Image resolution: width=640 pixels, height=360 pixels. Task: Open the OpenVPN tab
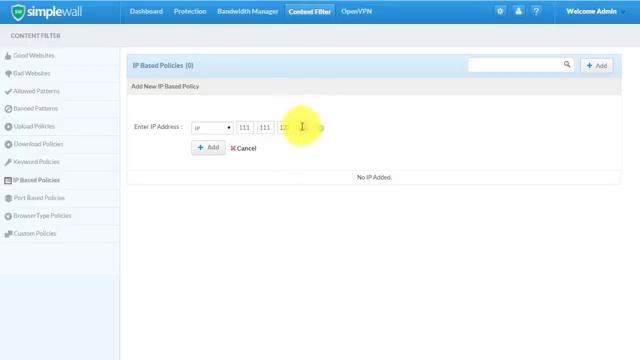pos(356,11)
